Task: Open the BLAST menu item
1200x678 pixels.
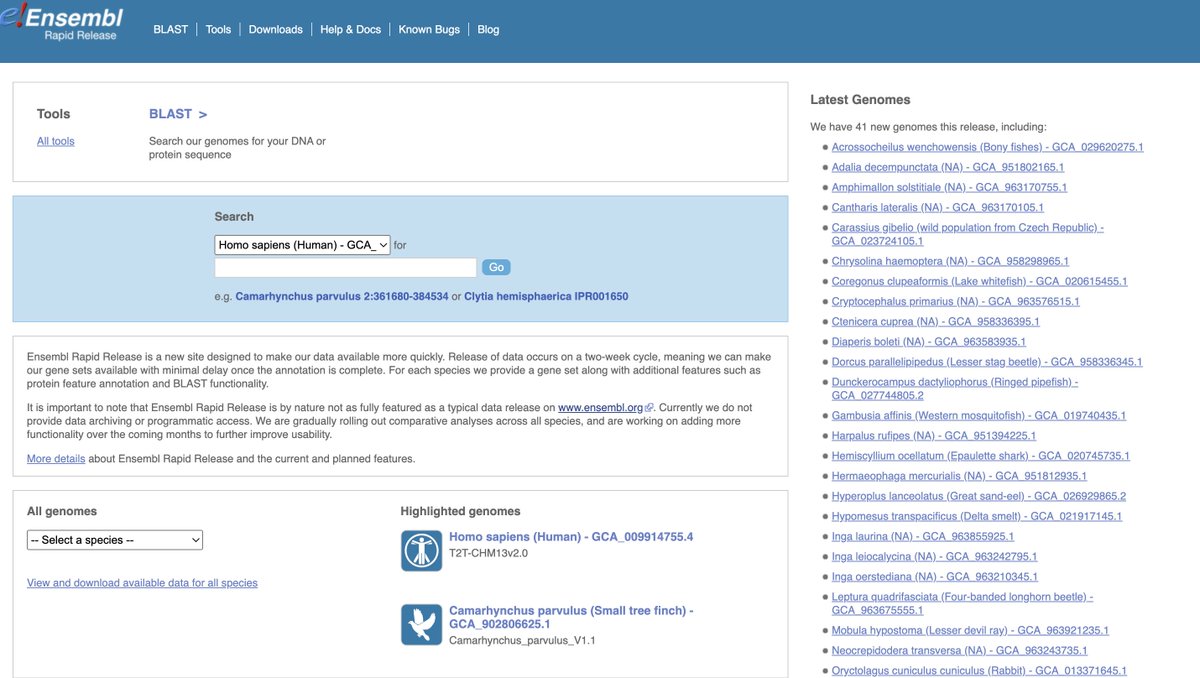Action: [x=170, y=29]
